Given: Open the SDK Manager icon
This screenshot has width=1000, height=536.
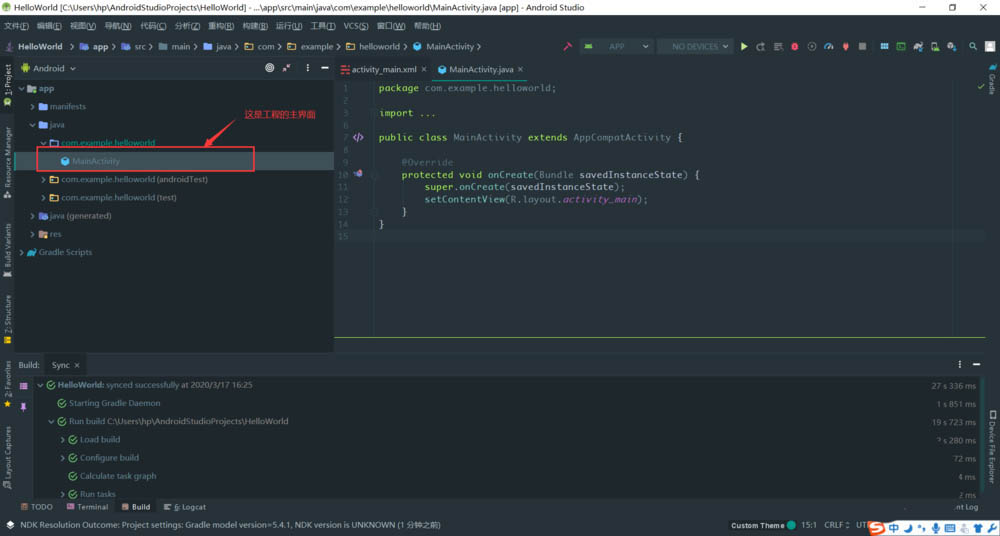Looking at the screenshot, I should click(952, 47).
